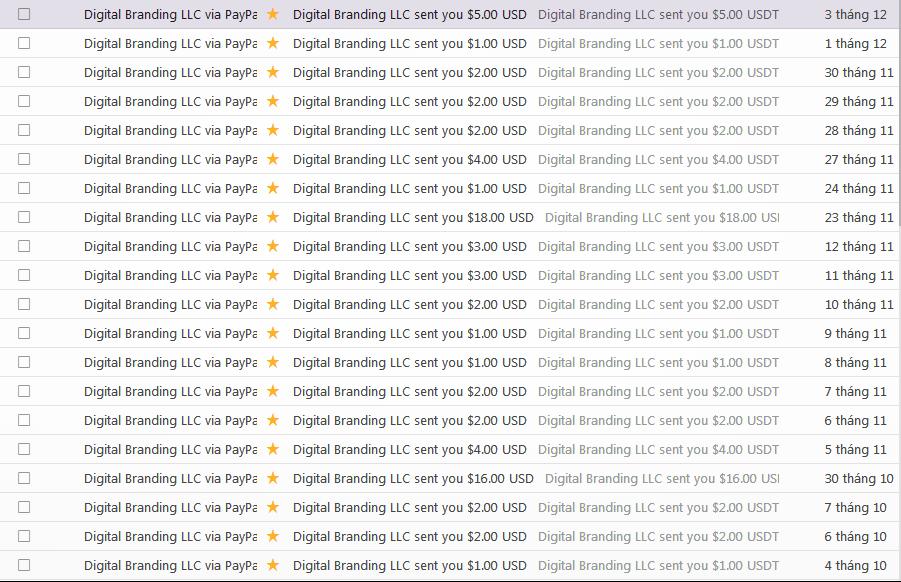This screenshot has height=582, width=901.
Task: Click the star for the 30 tháng 11 email
Action: pyautogui.click(x=273, y=72)
